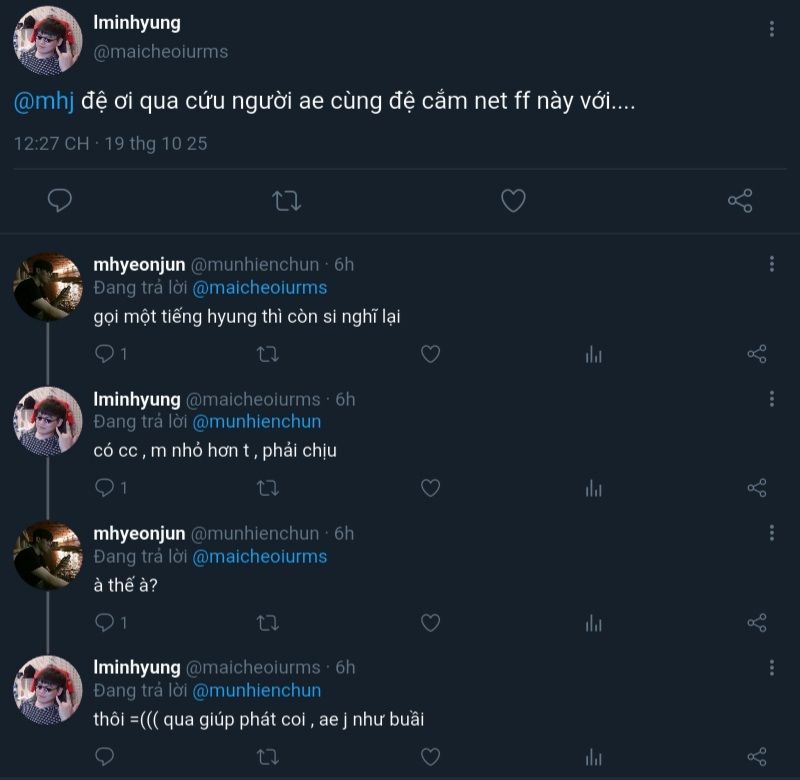
Task: Open lminhyung's profile picture on main tweet
Action: click(x=47, y=41)
